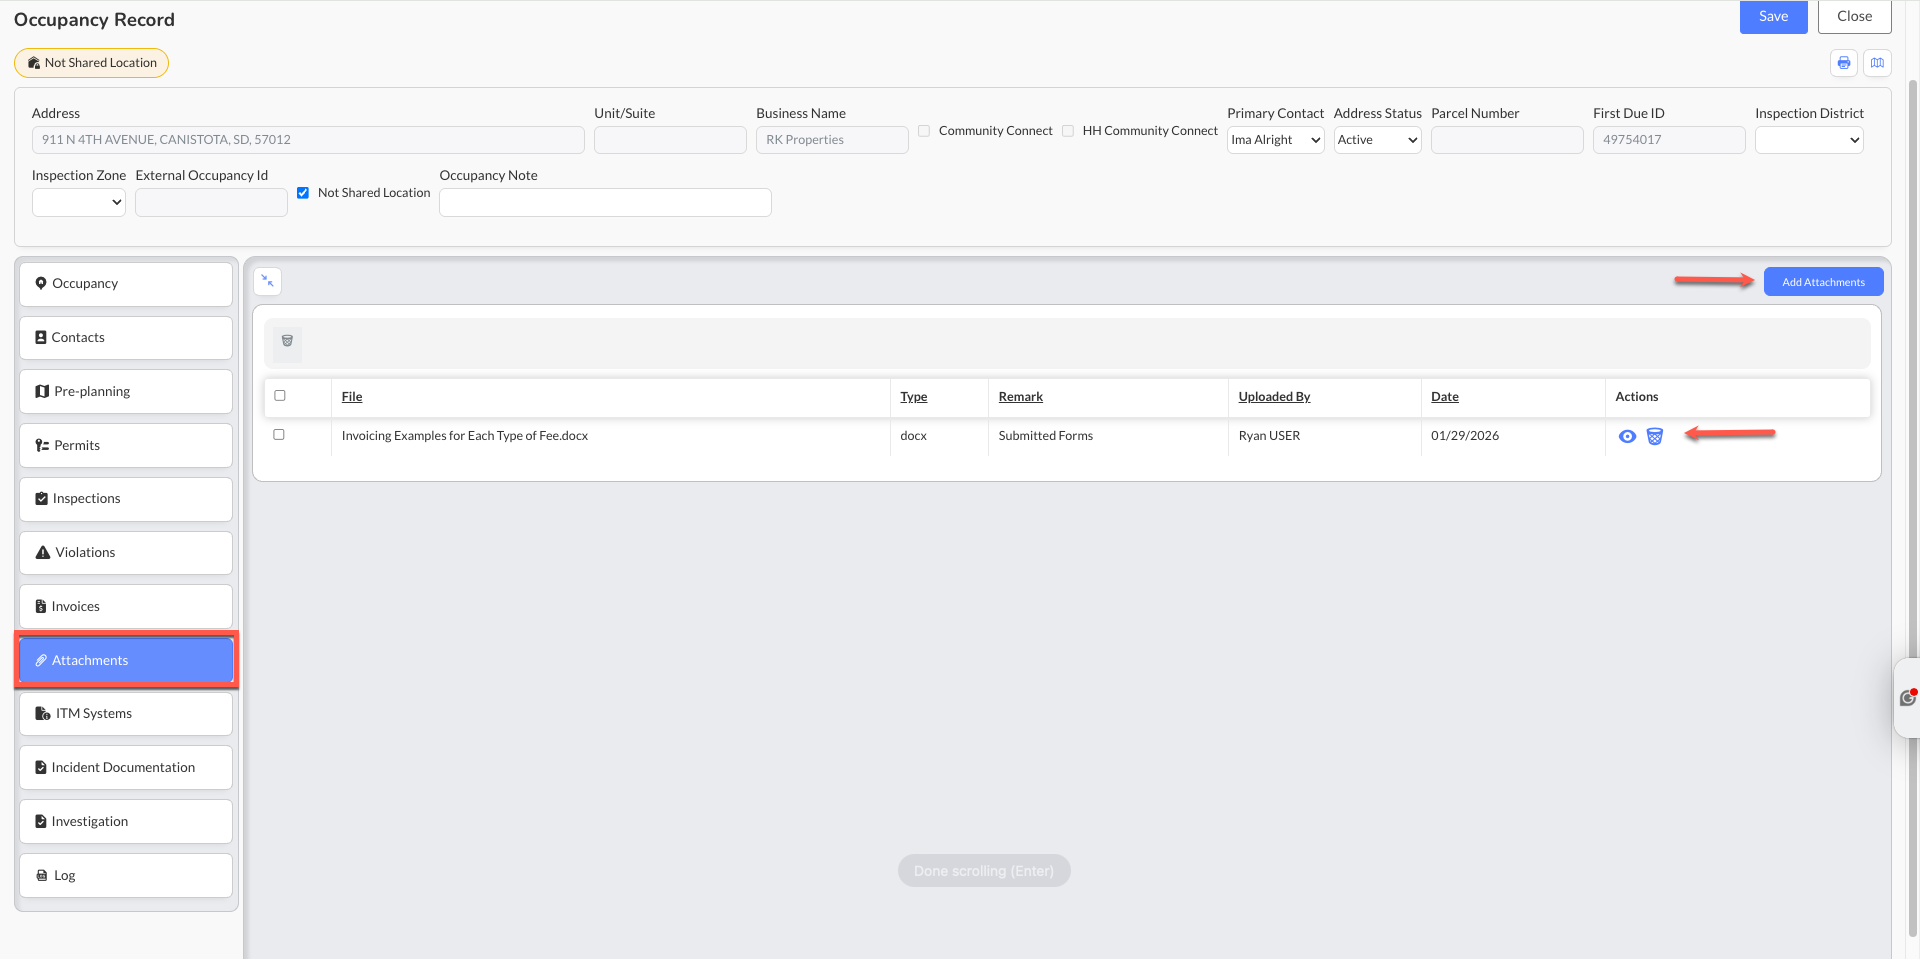Uncheck the Not Shared Location checkbox
Viewport: 1920px width, 959px height.
point(303,193)
